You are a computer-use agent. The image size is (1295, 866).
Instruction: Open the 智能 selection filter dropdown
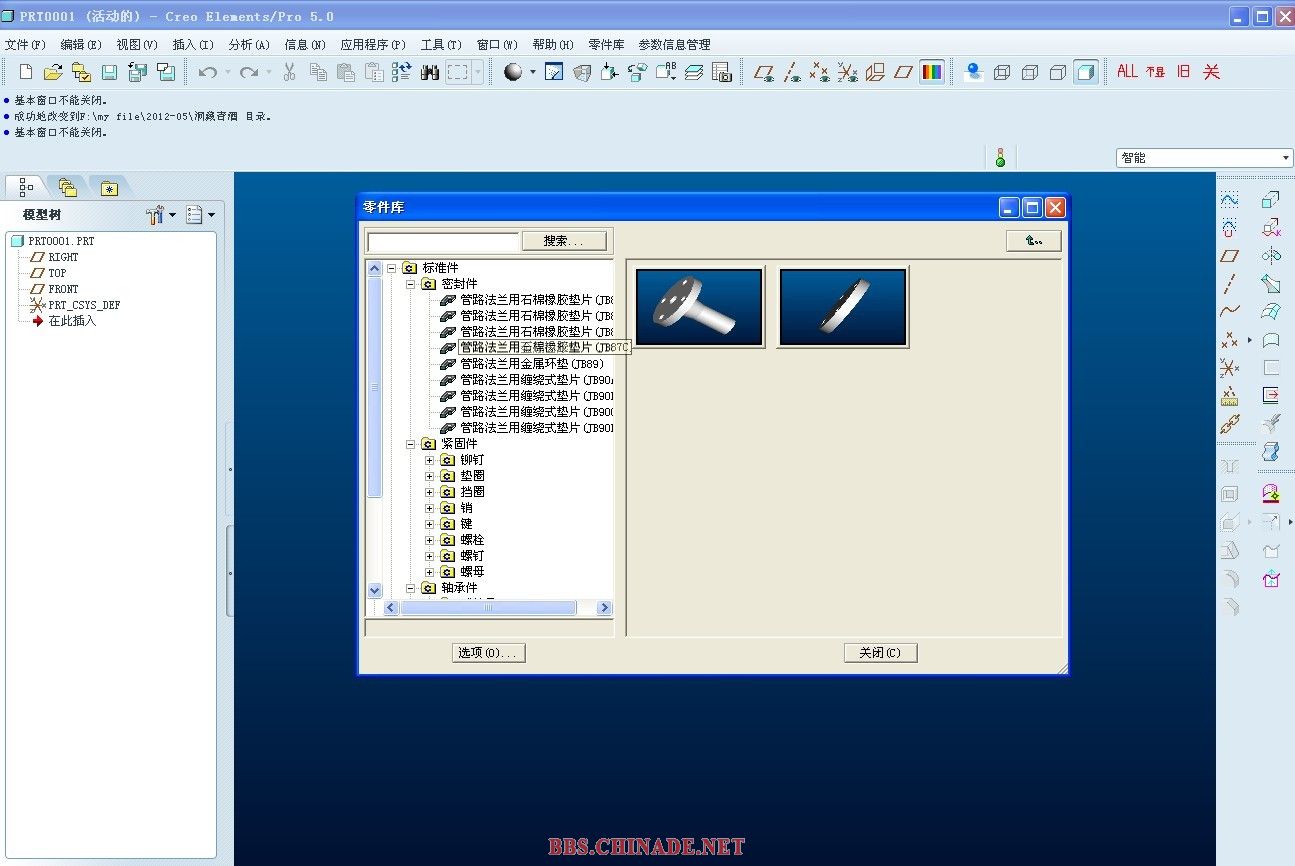[1204, 158]
